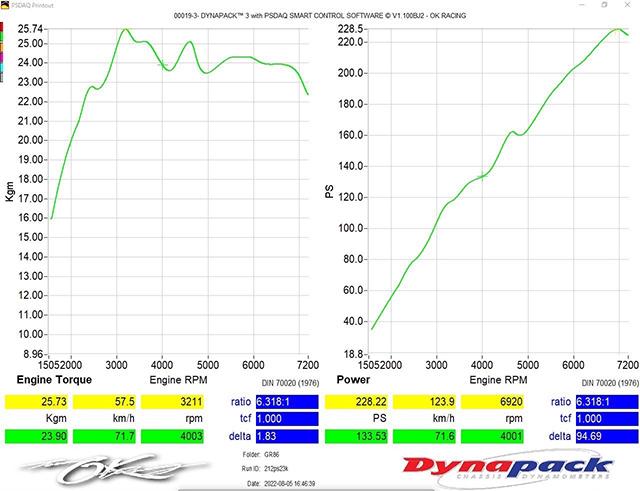Click the Date 2022-08-05 timestamp
Viewport: 640px width, 491px height.
281,484
